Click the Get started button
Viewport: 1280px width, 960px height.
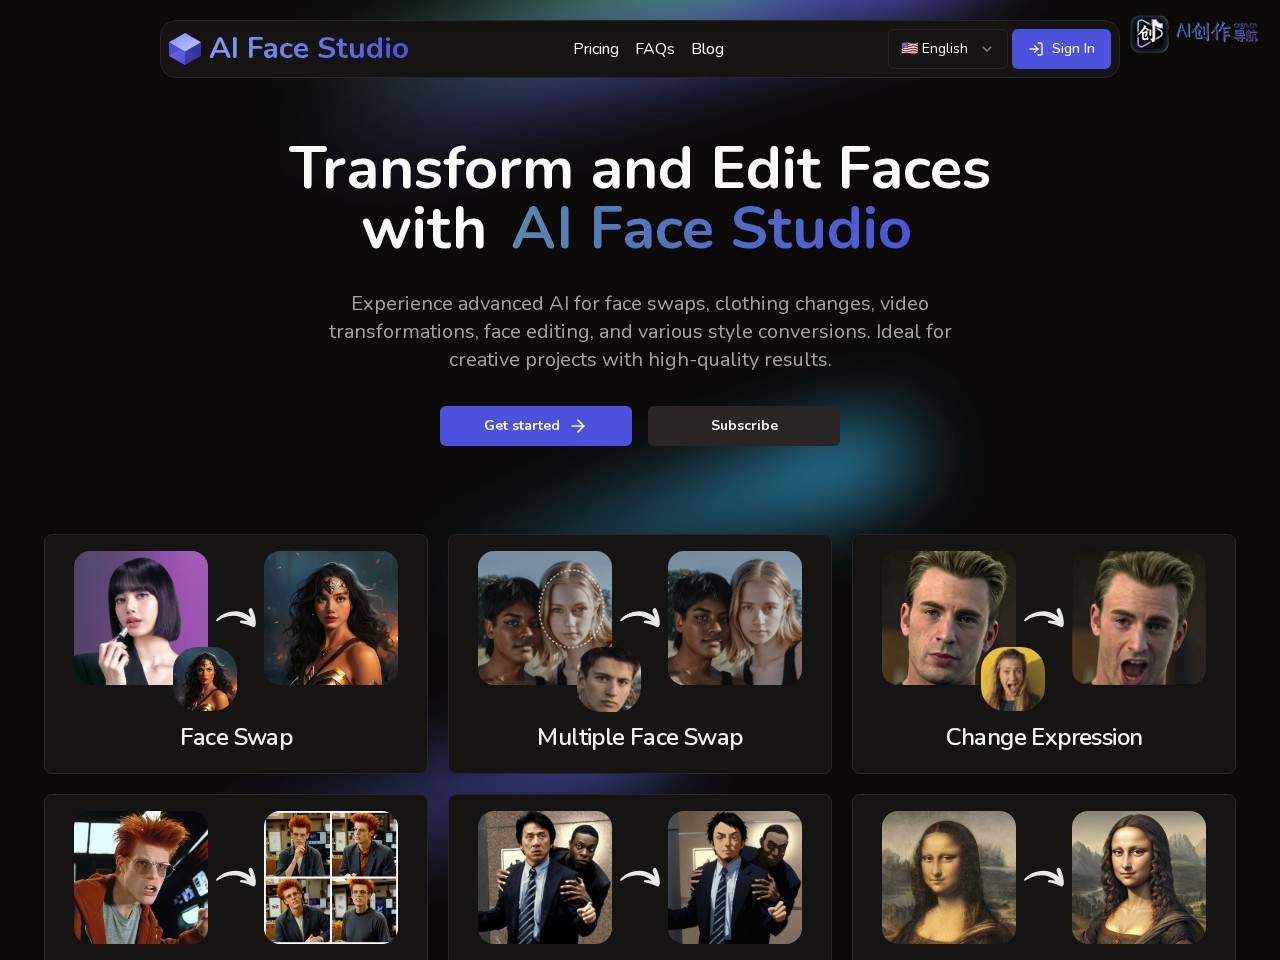[x=536, y=425]
